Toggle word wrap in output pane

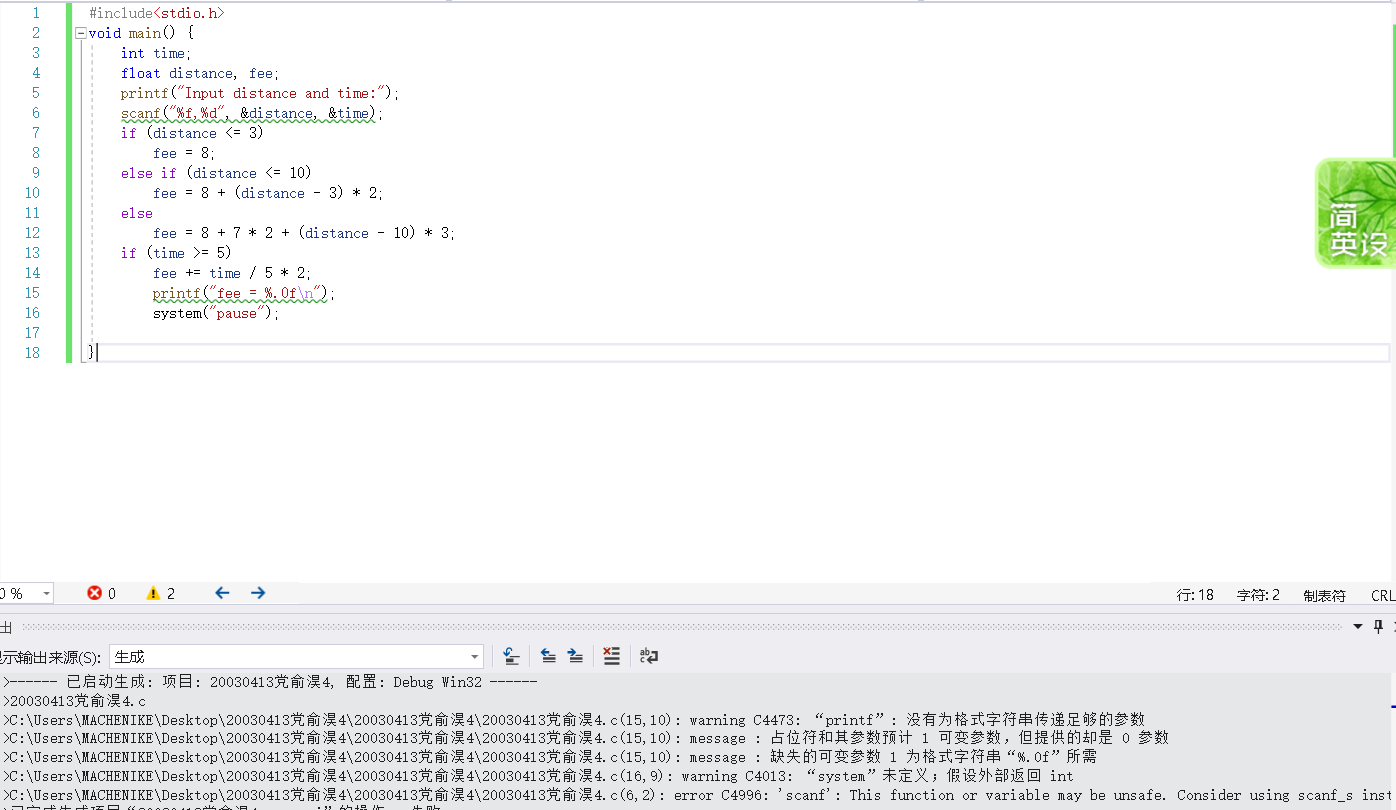pyautogui.click(x=649, y=656)
